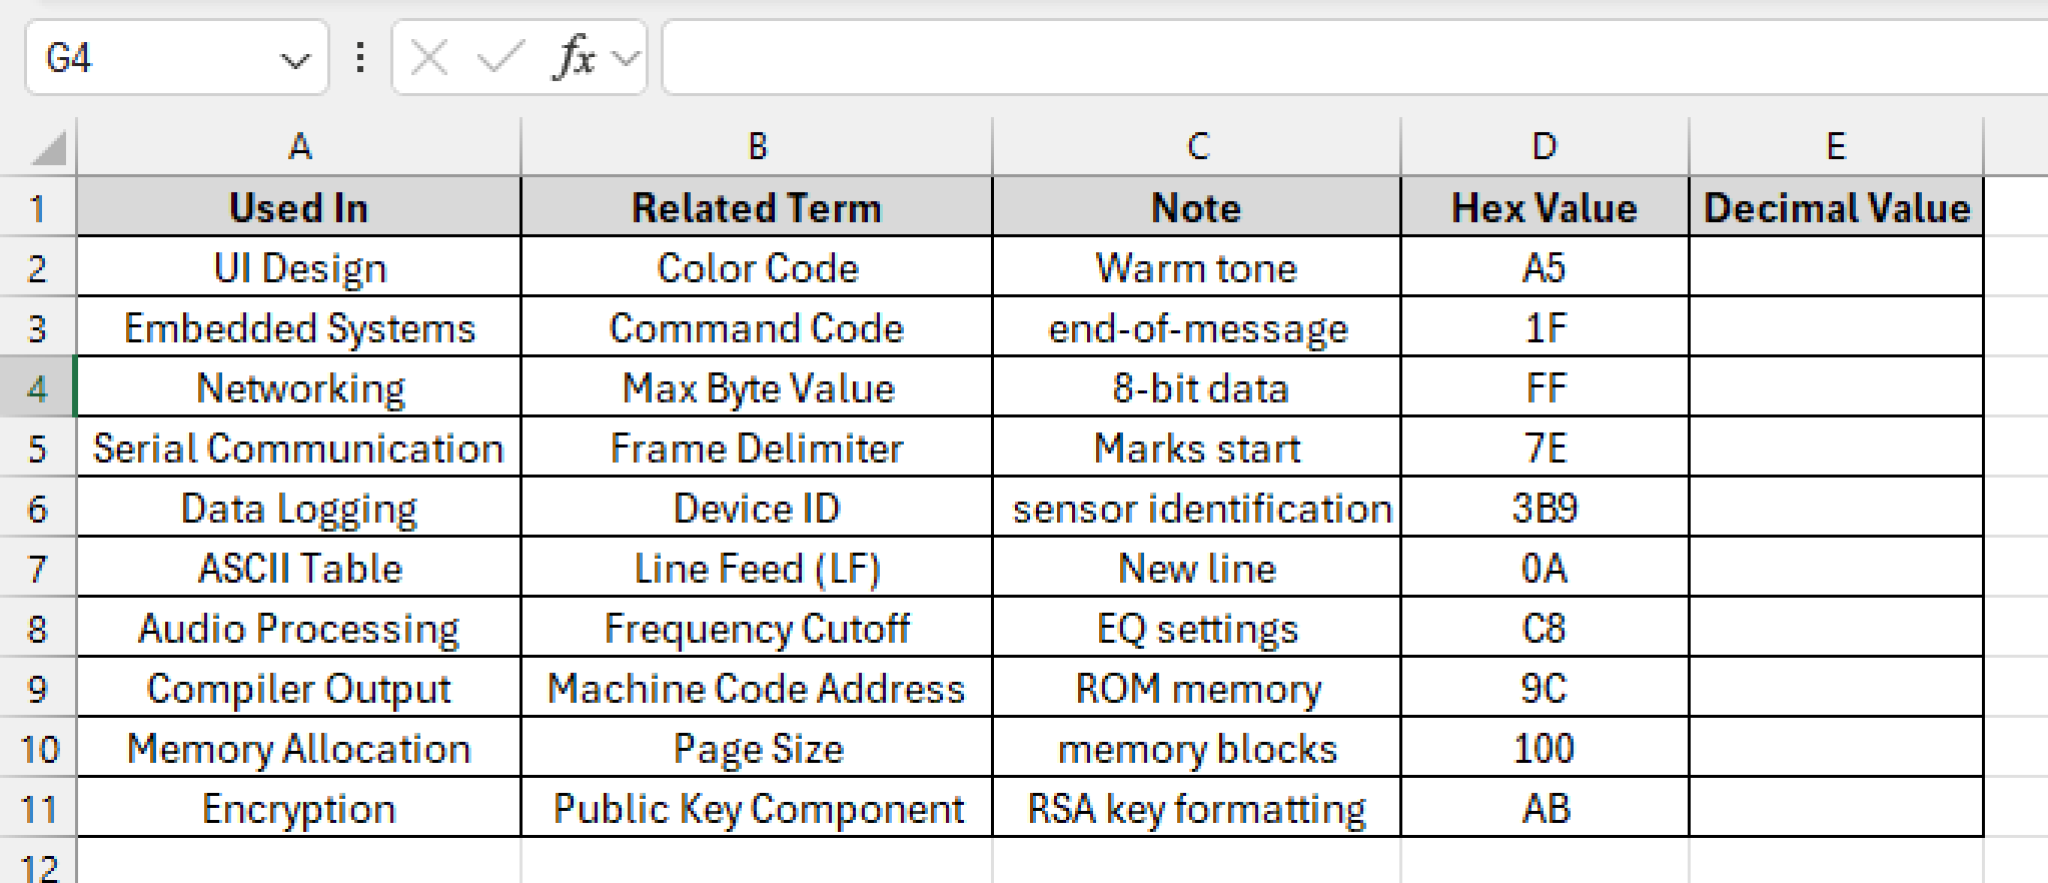Viewport: 2048px width, 883px height.
Task: Select empty cell E2 beside A5
Action: (x=1836, y=268)
